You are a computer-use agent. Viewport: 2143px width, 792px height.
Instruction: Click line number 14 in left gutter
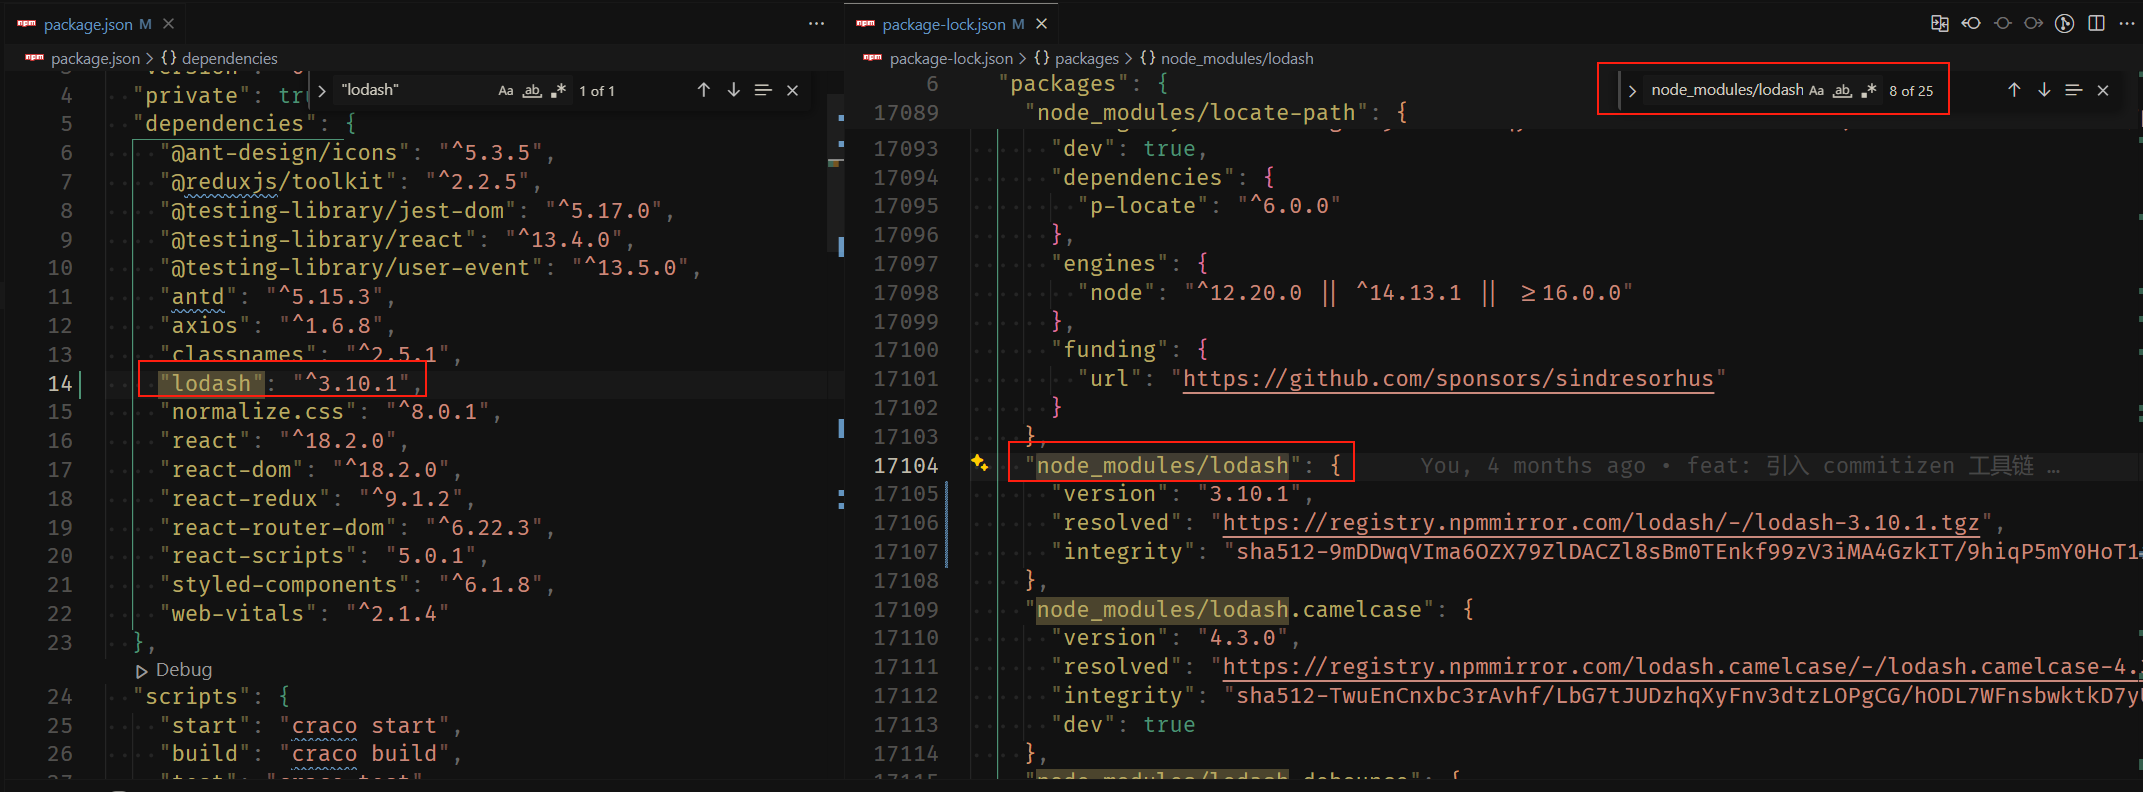(60, 384)
